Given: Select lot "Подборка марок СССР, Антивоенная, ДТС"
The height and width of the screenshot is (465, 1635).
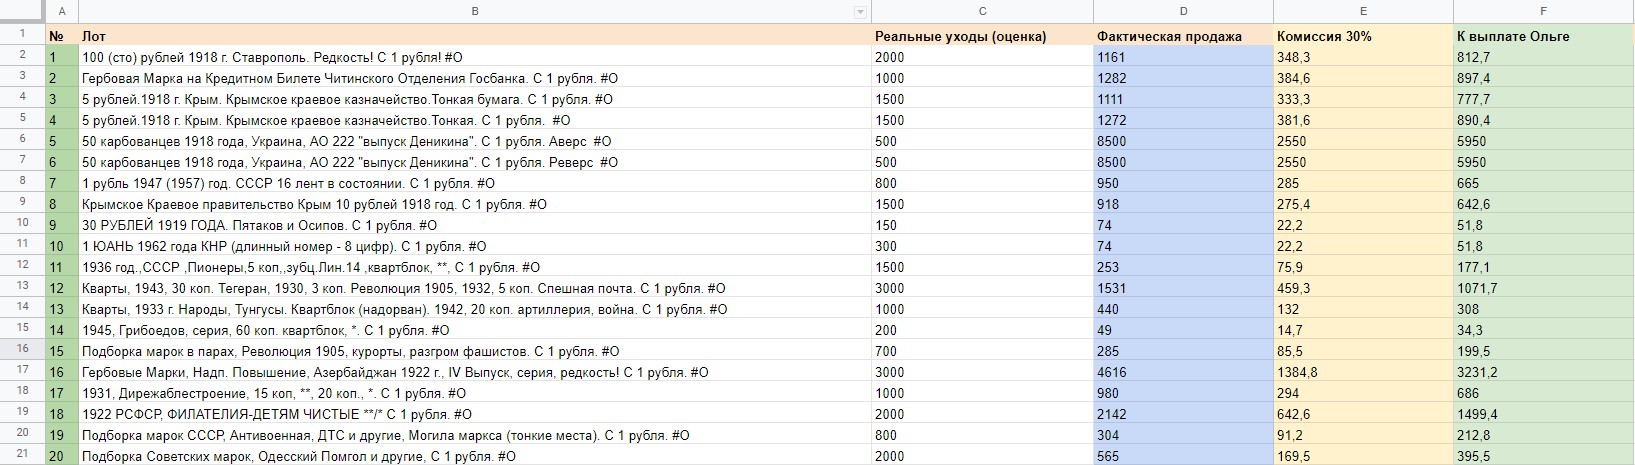Looking at the screenshot, I should click(475, 435).
